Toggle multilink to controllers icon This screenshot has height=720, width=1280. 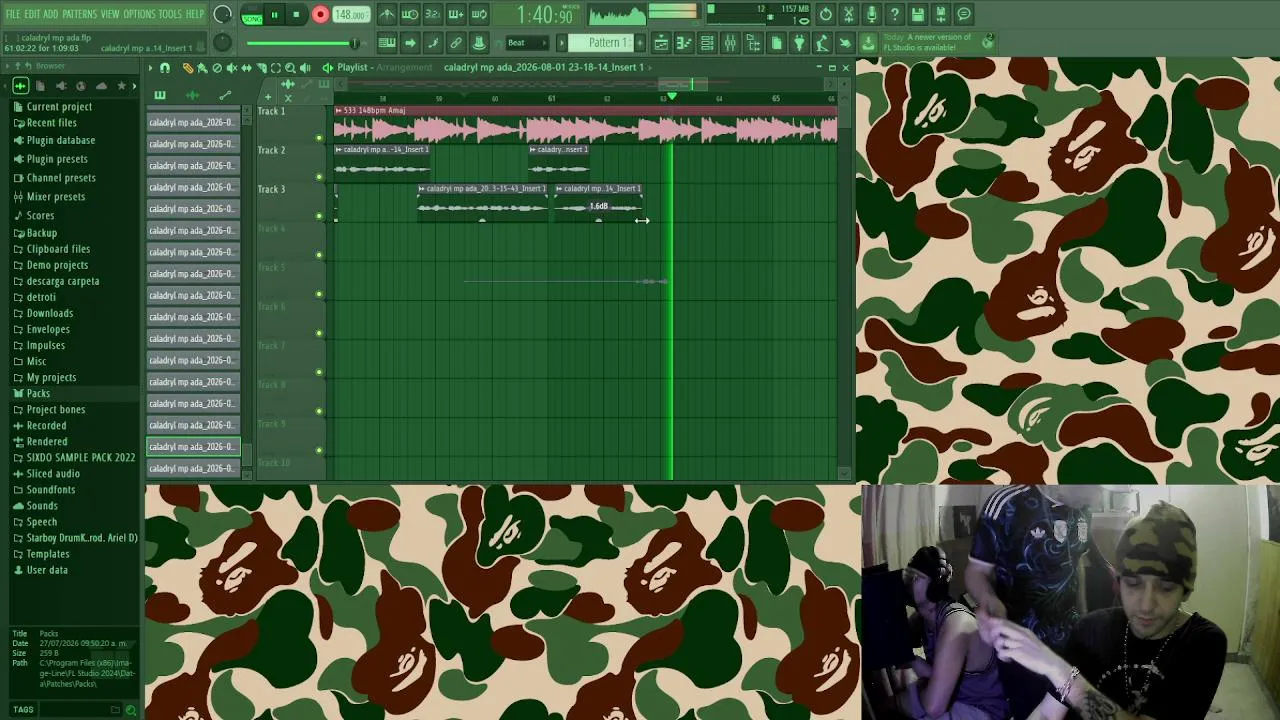click(x=479, y=43)
